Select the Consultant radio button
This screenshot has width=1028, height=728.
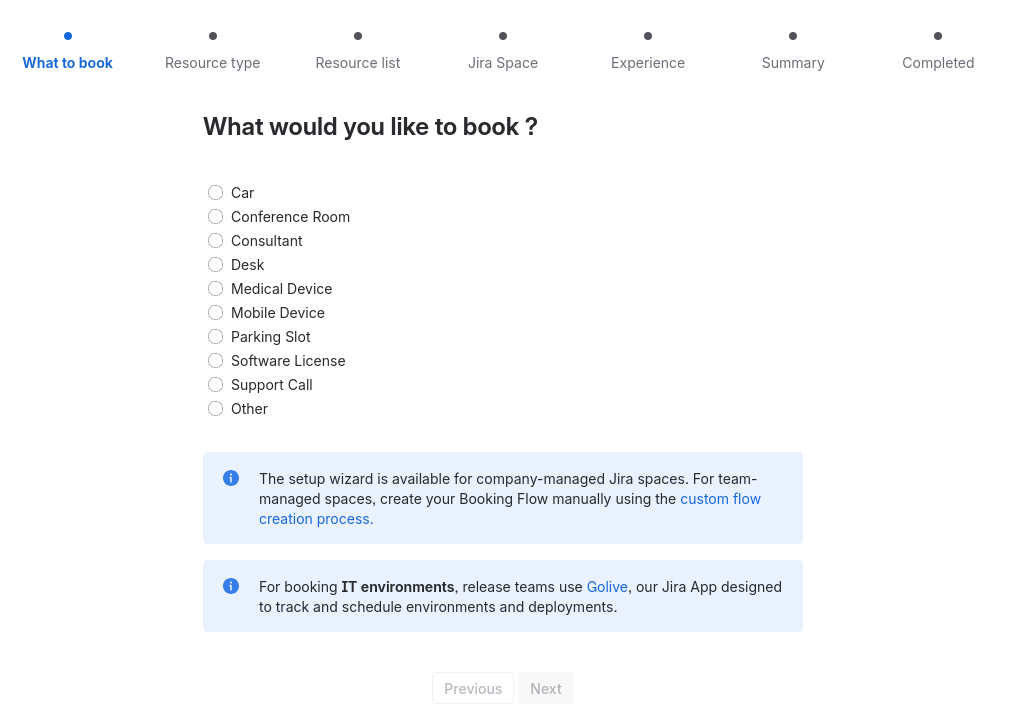(x=215, y=241)
